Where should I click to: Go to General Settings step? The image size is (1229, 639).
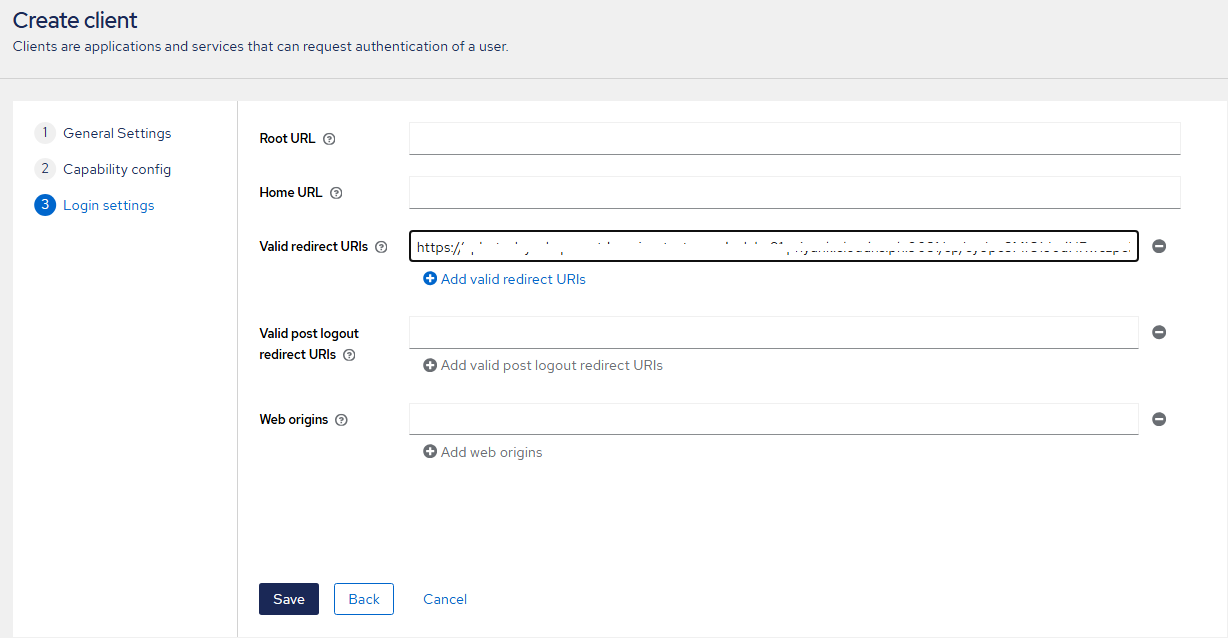tap(116, 133)
